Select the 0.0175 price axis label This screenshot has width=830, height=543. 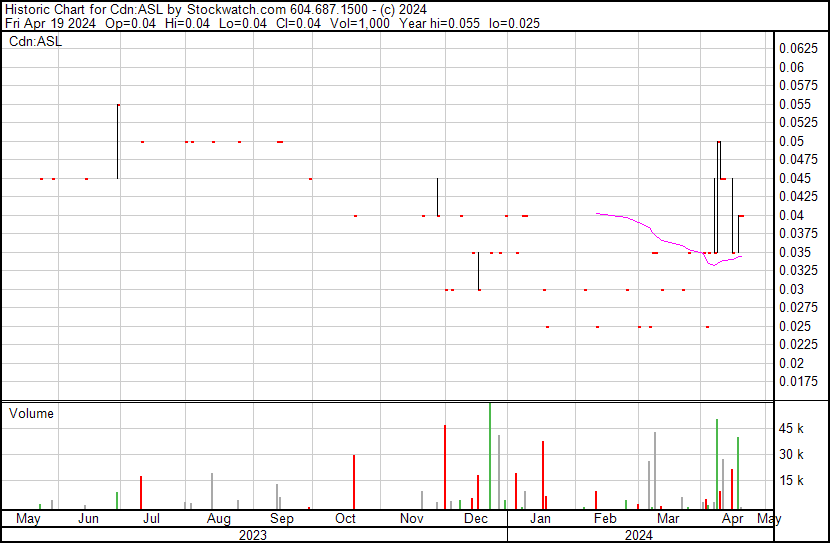pyautogui.click(x=798, y=382)
